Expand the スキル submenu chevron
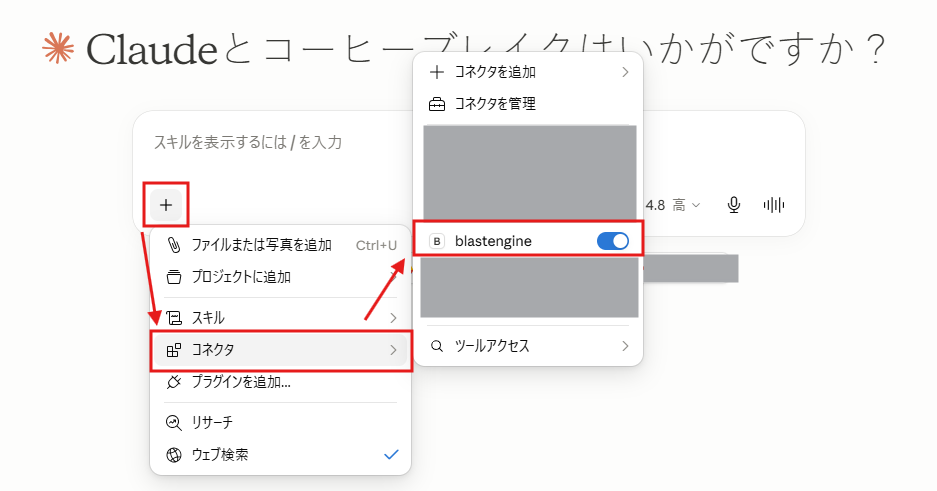Image resolution: width=937 pixels, height=491 pixels. 393,318
